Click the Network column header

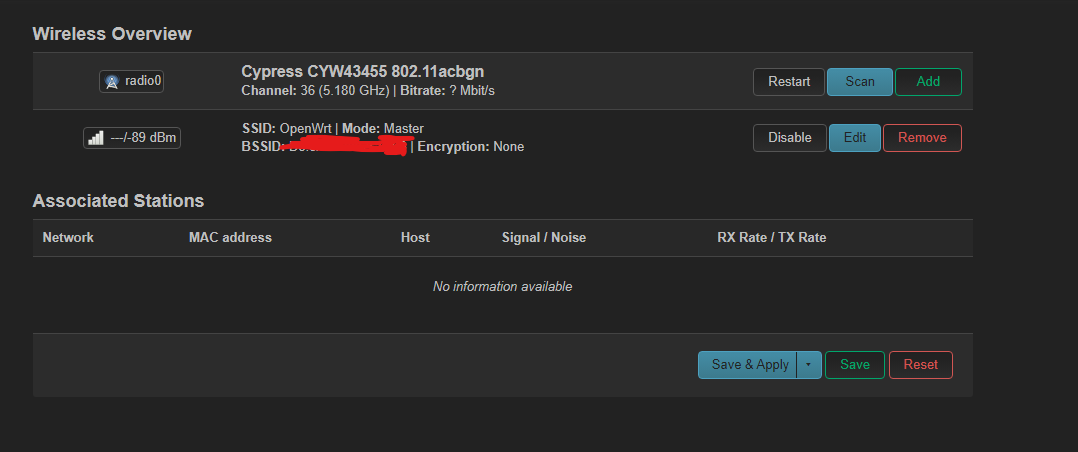(68, 237)
